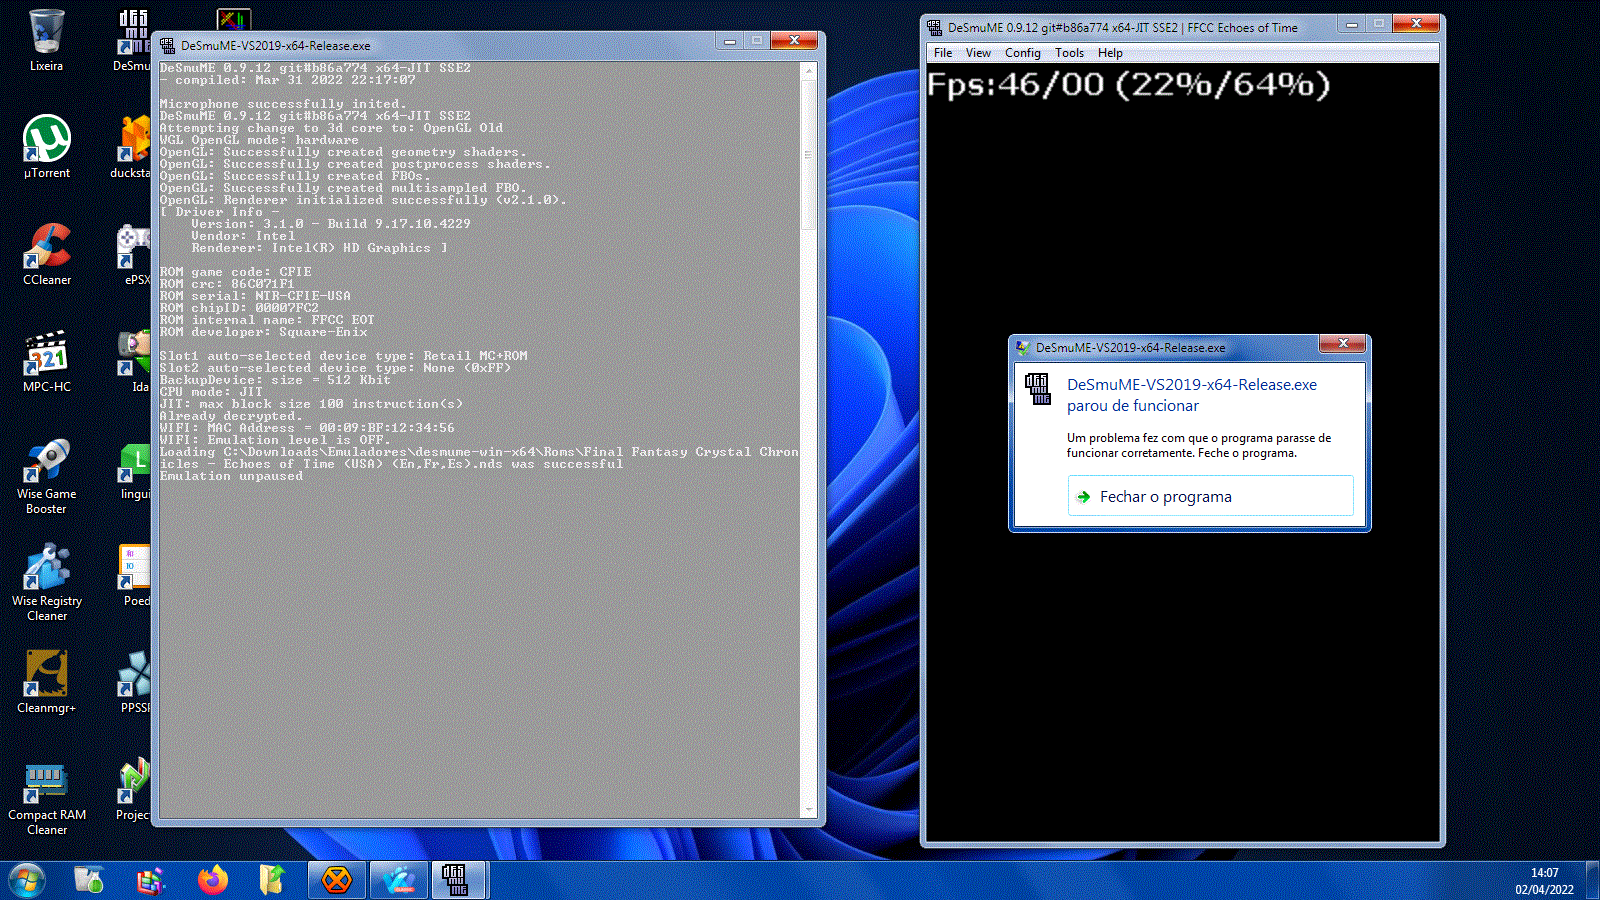Click the console window's title bar icon
The width and height of the screenshot is (1600, 900).
[x=167, y=45]
